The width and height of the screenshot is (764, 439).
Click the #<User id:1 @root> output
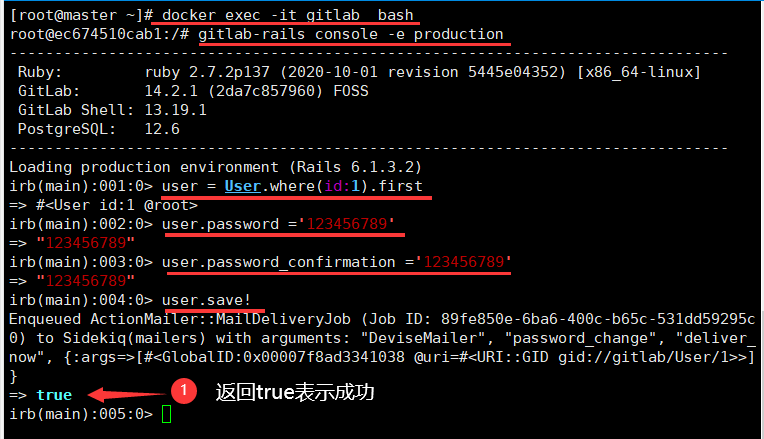point(117,205)
